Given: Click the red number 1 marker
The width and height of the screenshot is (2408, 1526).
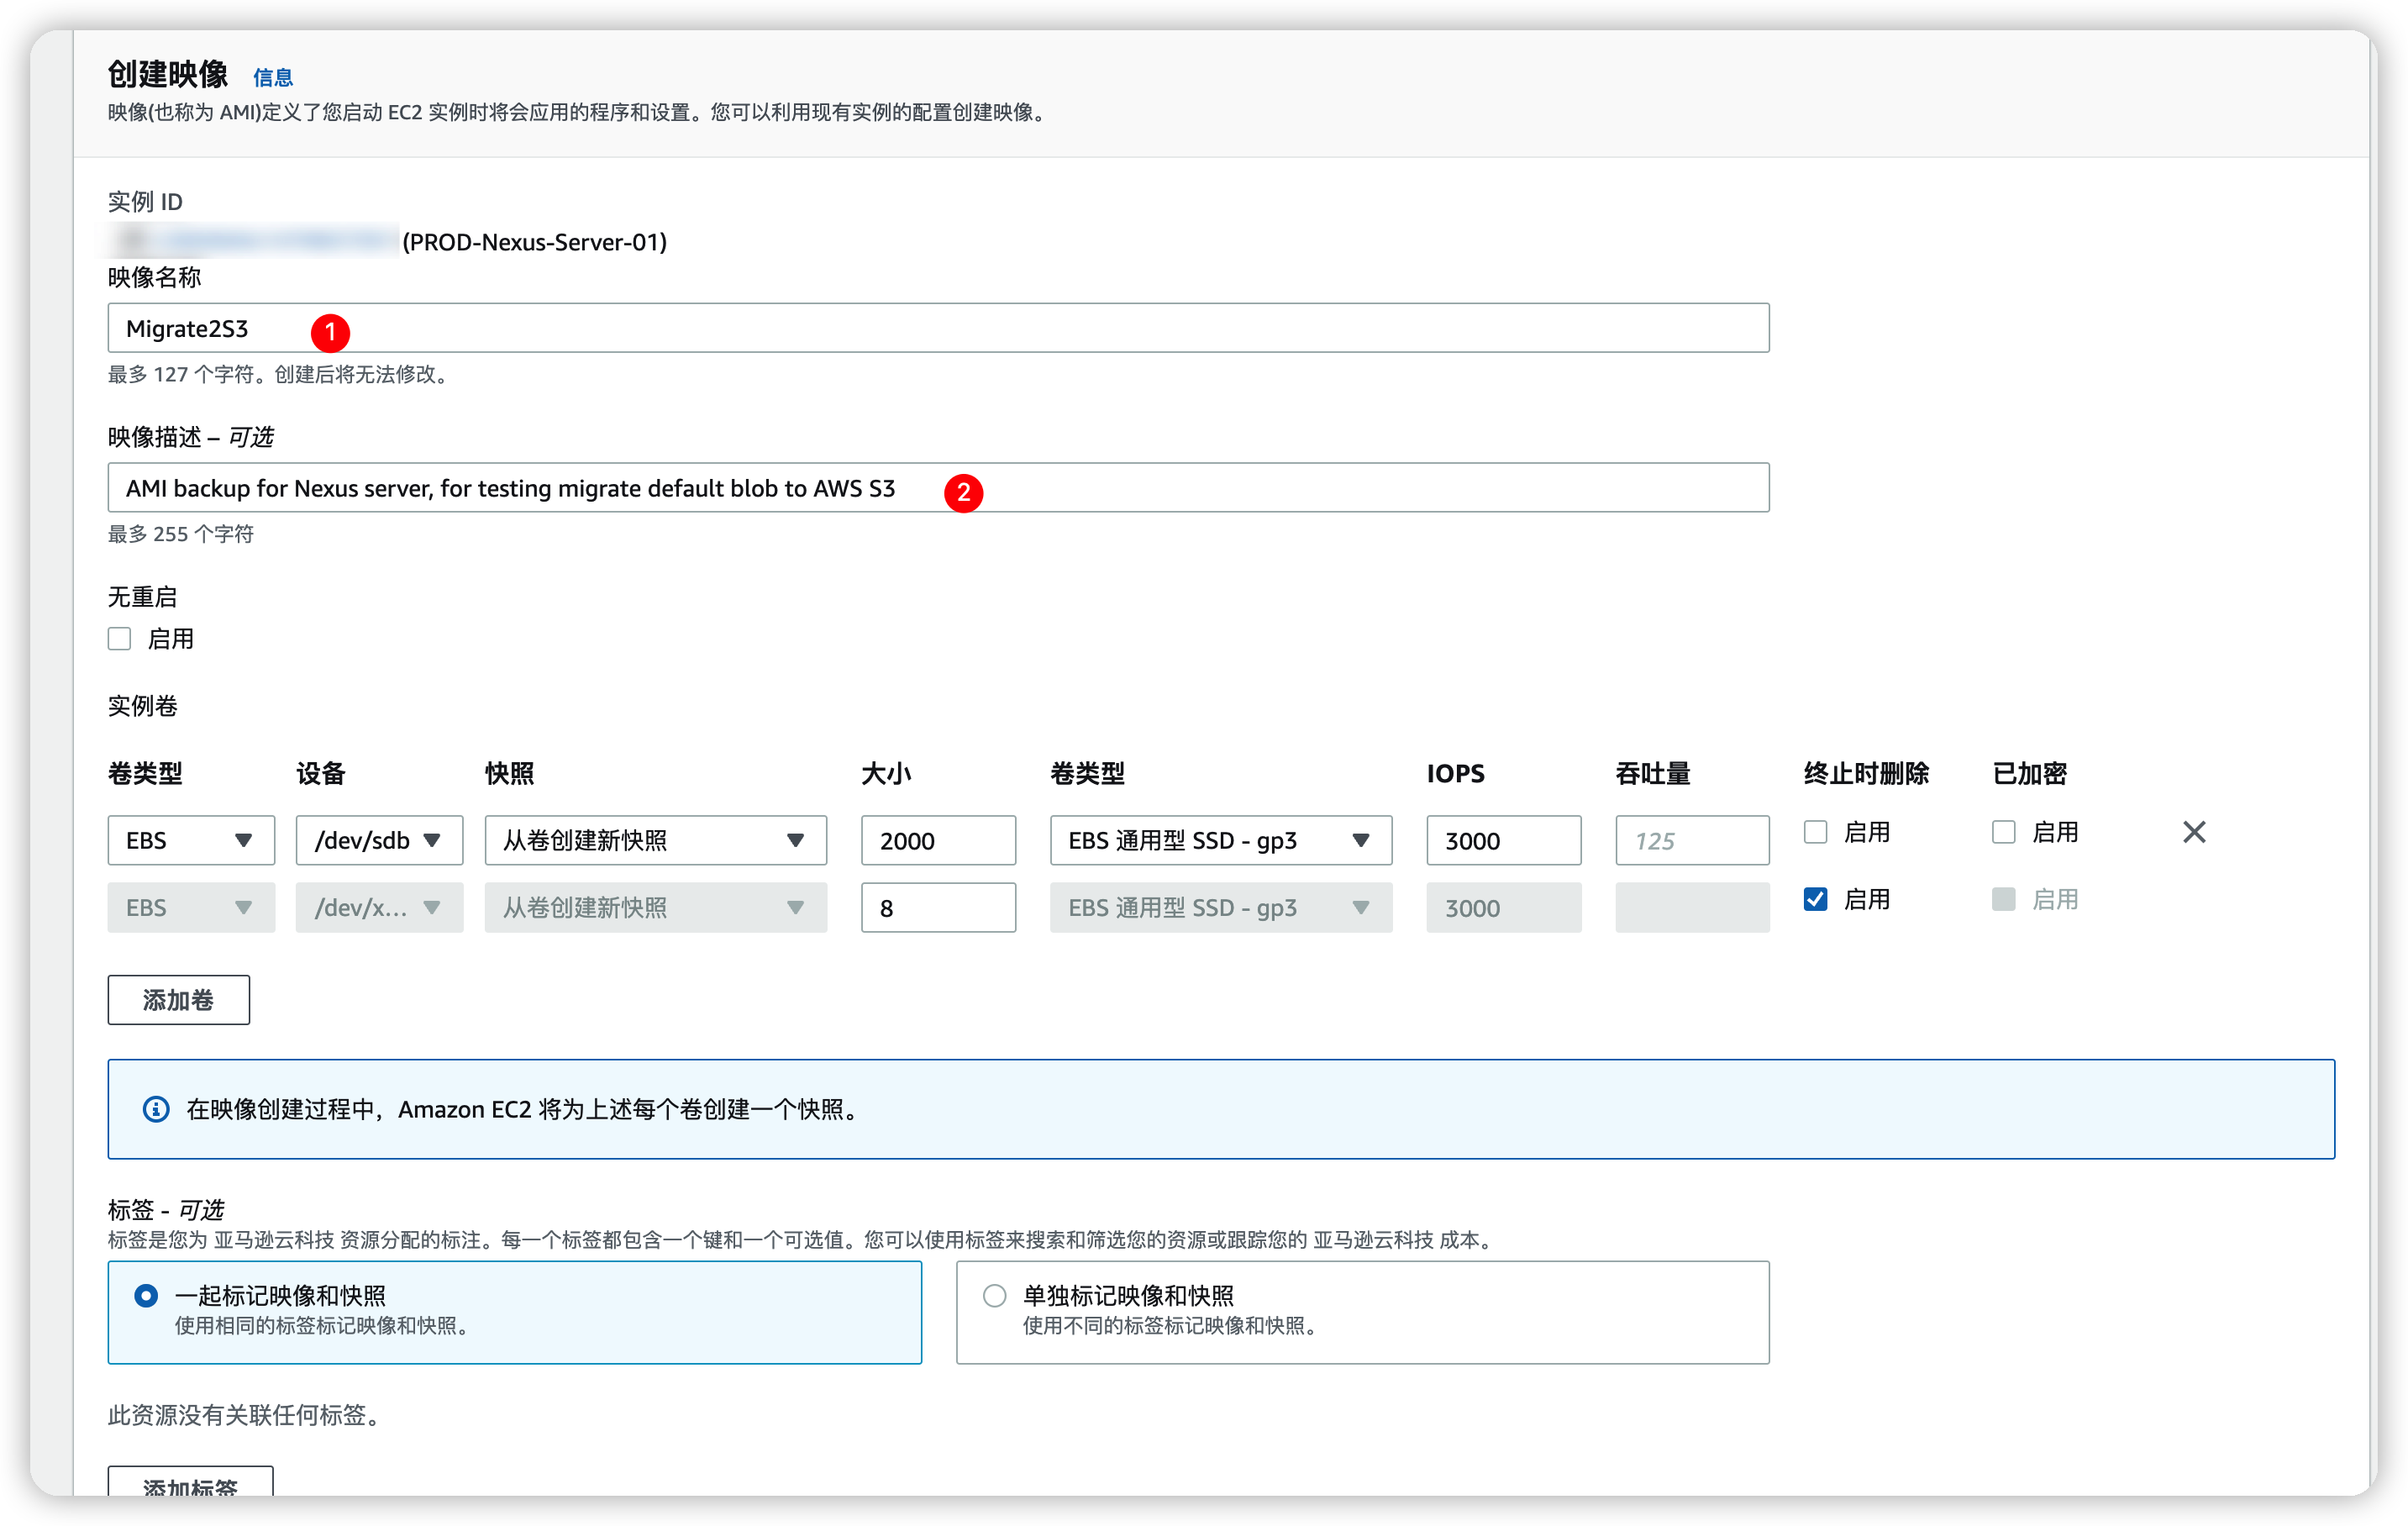Looking at the screenshot, I should coord(330,332).
